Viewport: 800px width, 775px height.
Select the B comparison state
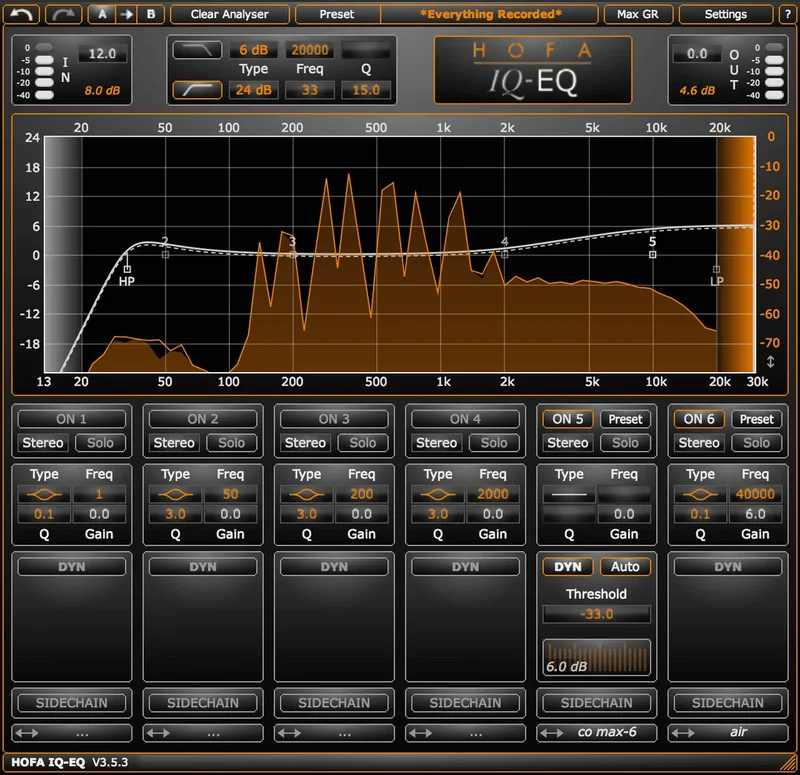click(x=151, y=14)
